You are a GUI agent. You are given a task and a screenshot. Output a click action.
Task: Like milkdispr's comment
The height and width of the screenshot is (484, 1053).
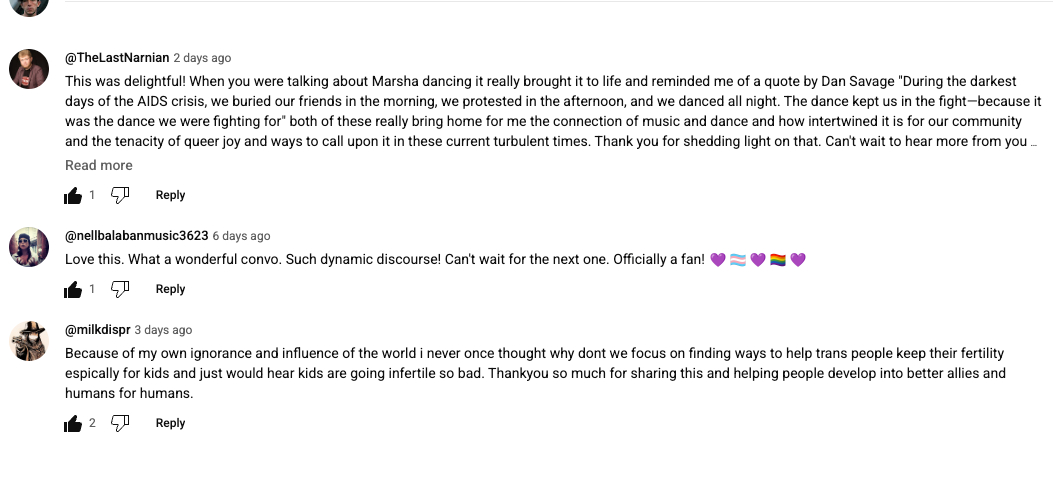tap(73, 424)
